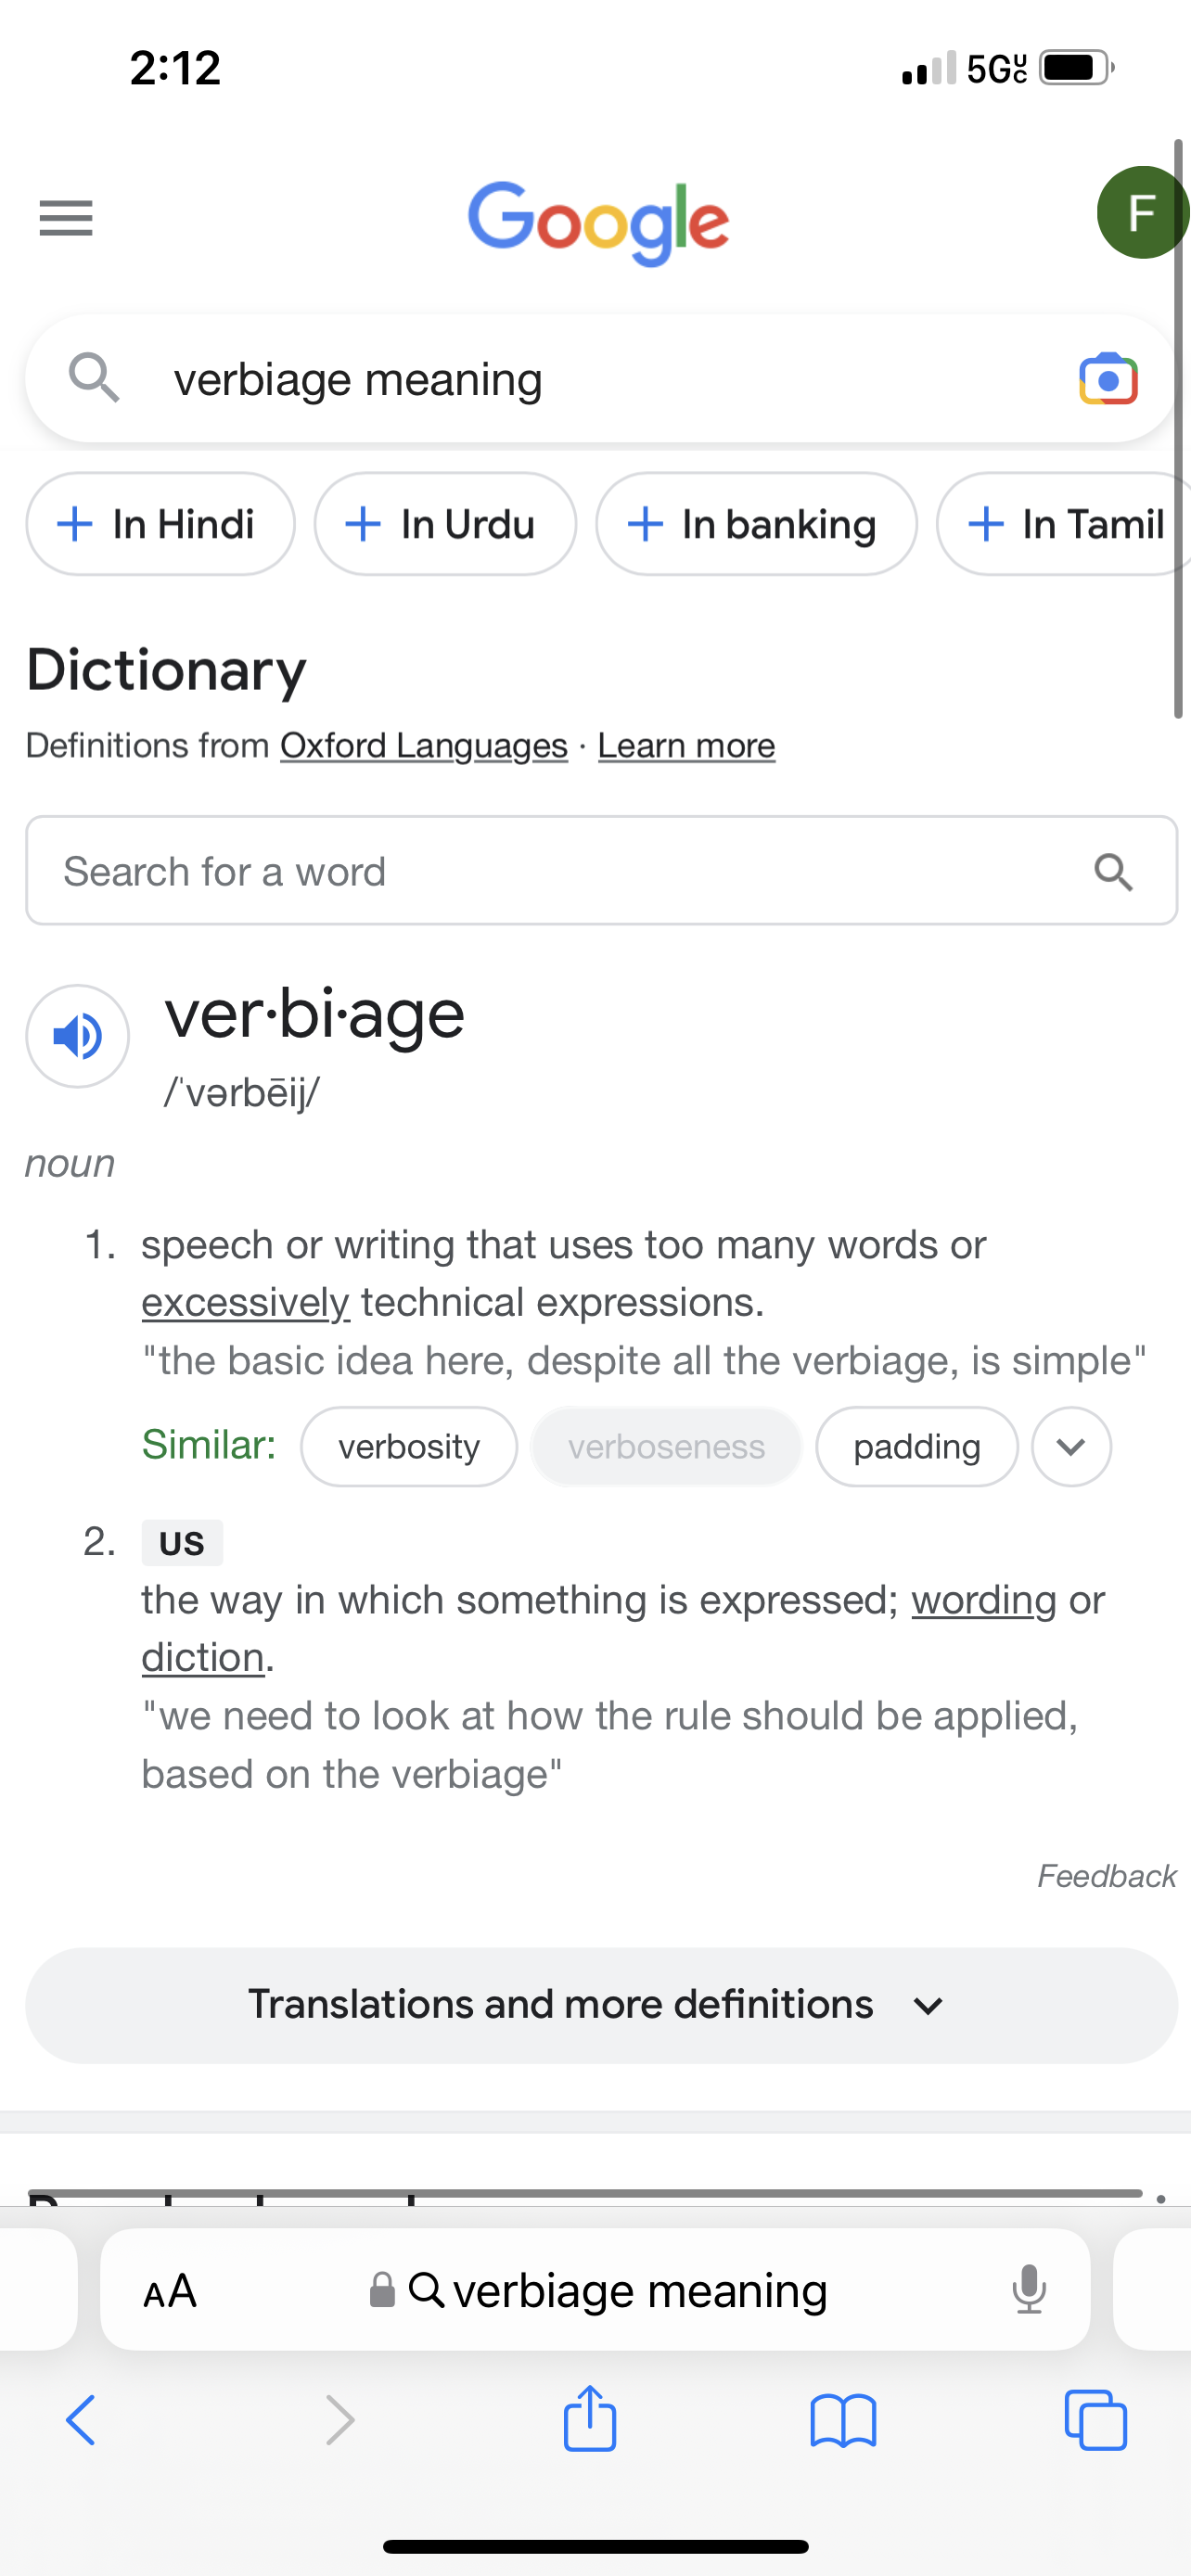
Task: Select the In banking filter chip
Action: click(756, 524)
